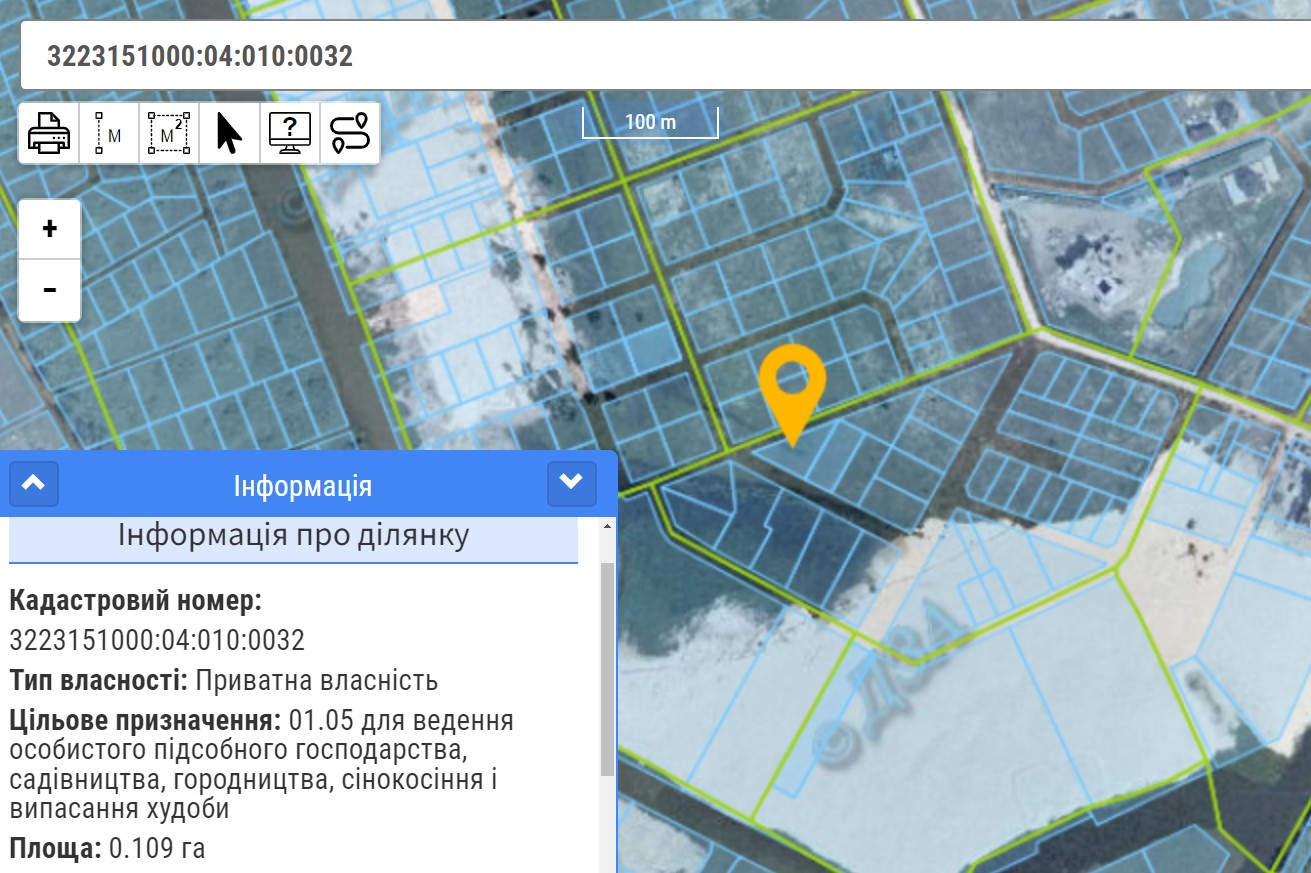
Task: Click the route path tool icon
Action: [x=349, y=132]
